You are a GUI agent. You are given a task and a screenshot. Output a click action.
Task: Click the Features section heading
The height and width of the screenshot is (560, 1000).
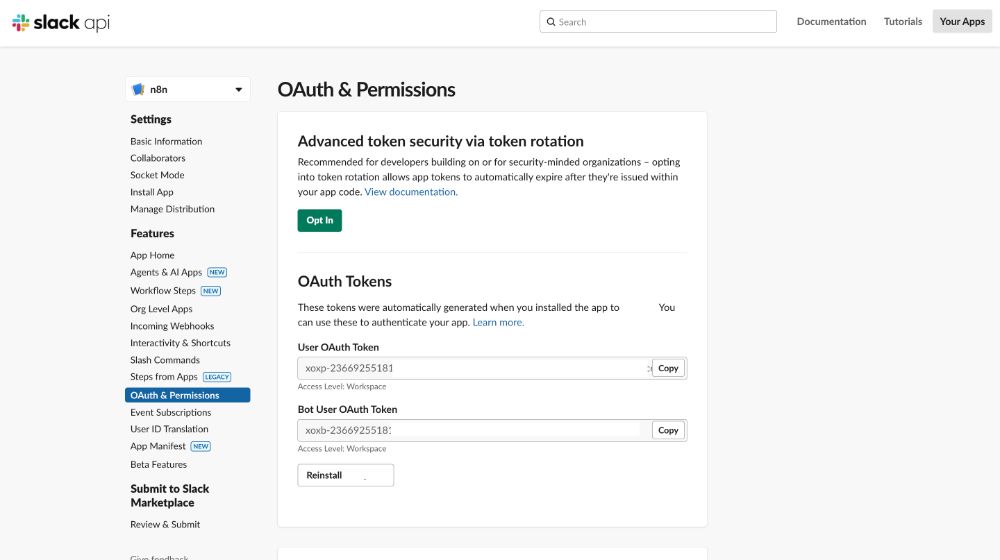click(152, 233)
